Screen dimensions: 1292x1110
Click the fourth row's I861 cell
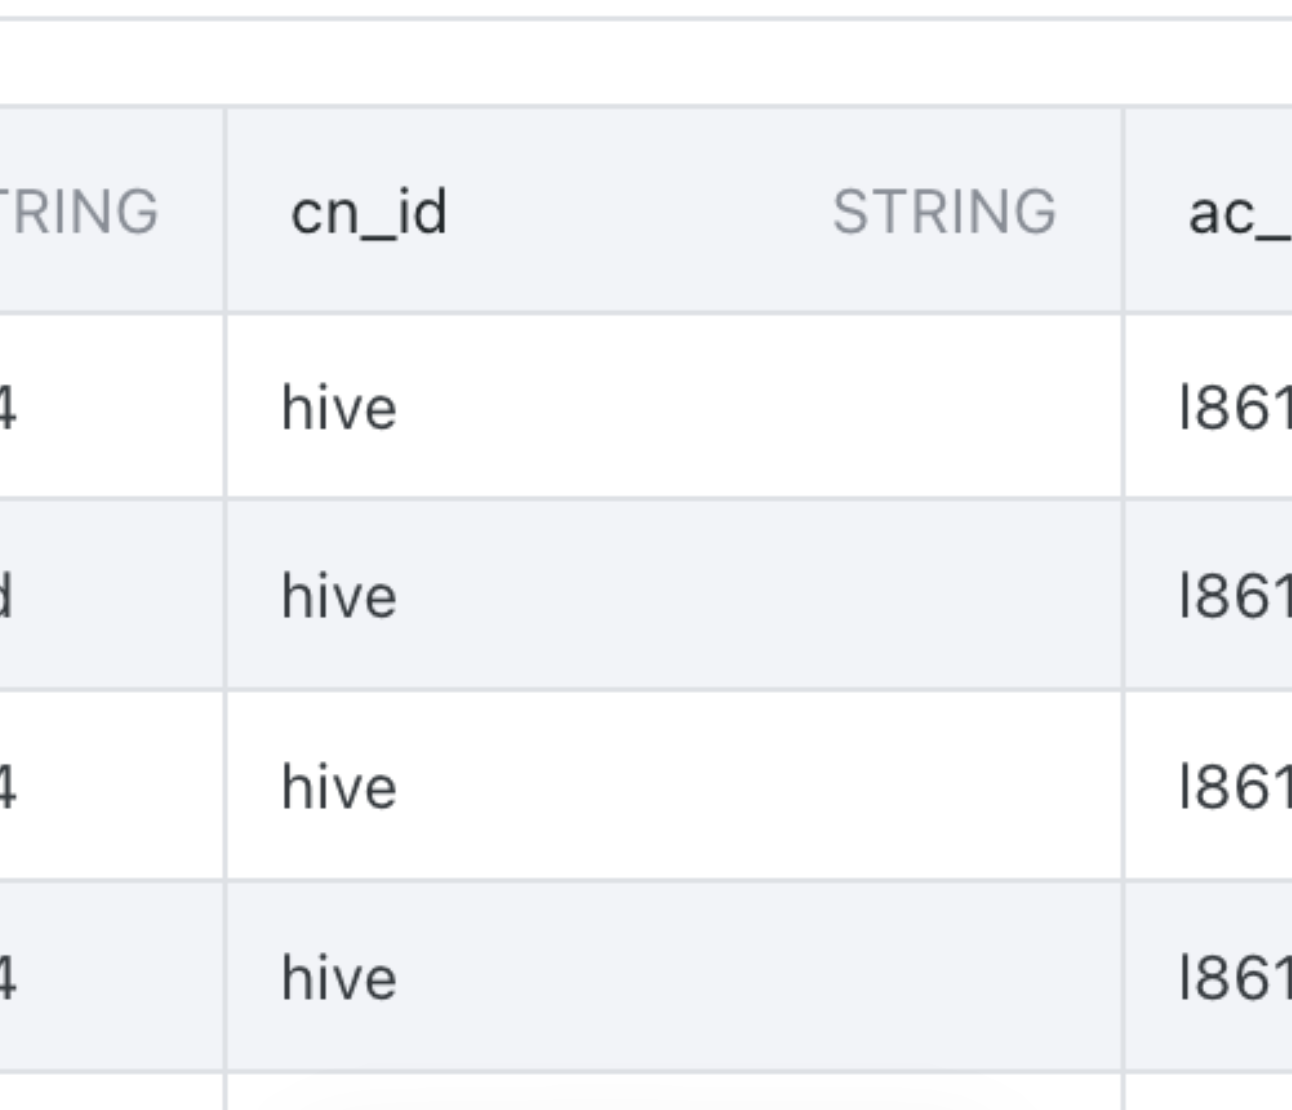point(1235,977)
